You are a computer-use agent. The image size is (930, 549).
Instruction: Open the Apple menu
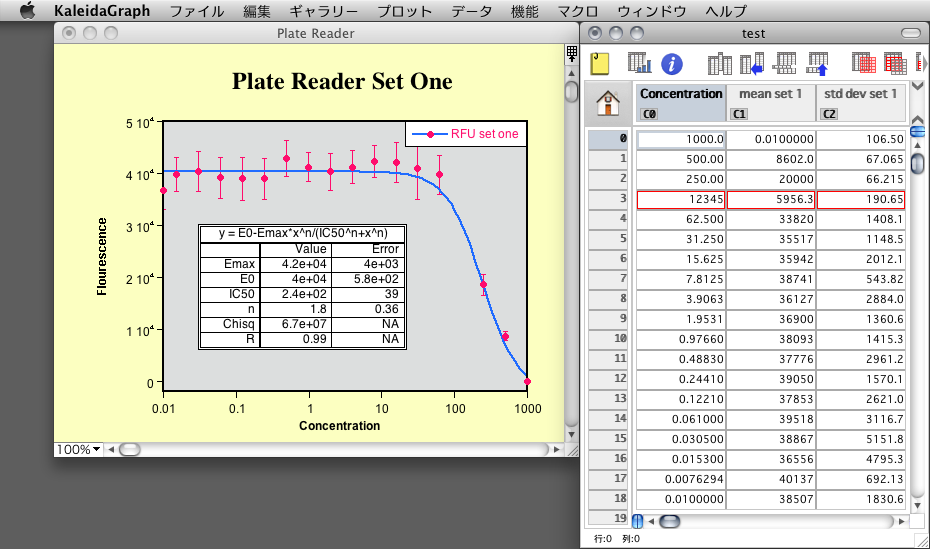[x=27, y=11]
